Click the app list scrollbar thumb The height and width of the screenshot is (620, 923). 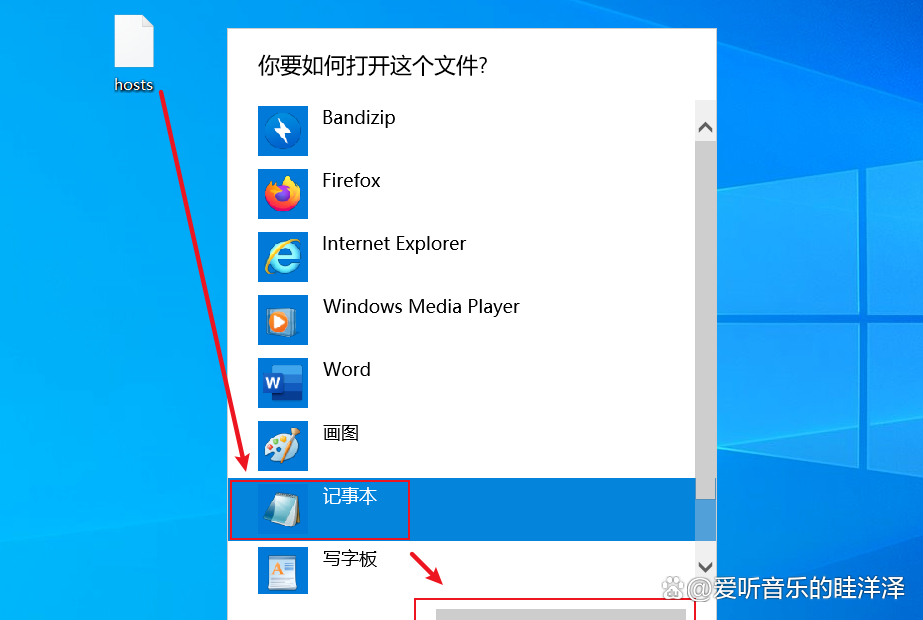click(x=705, y=320)
